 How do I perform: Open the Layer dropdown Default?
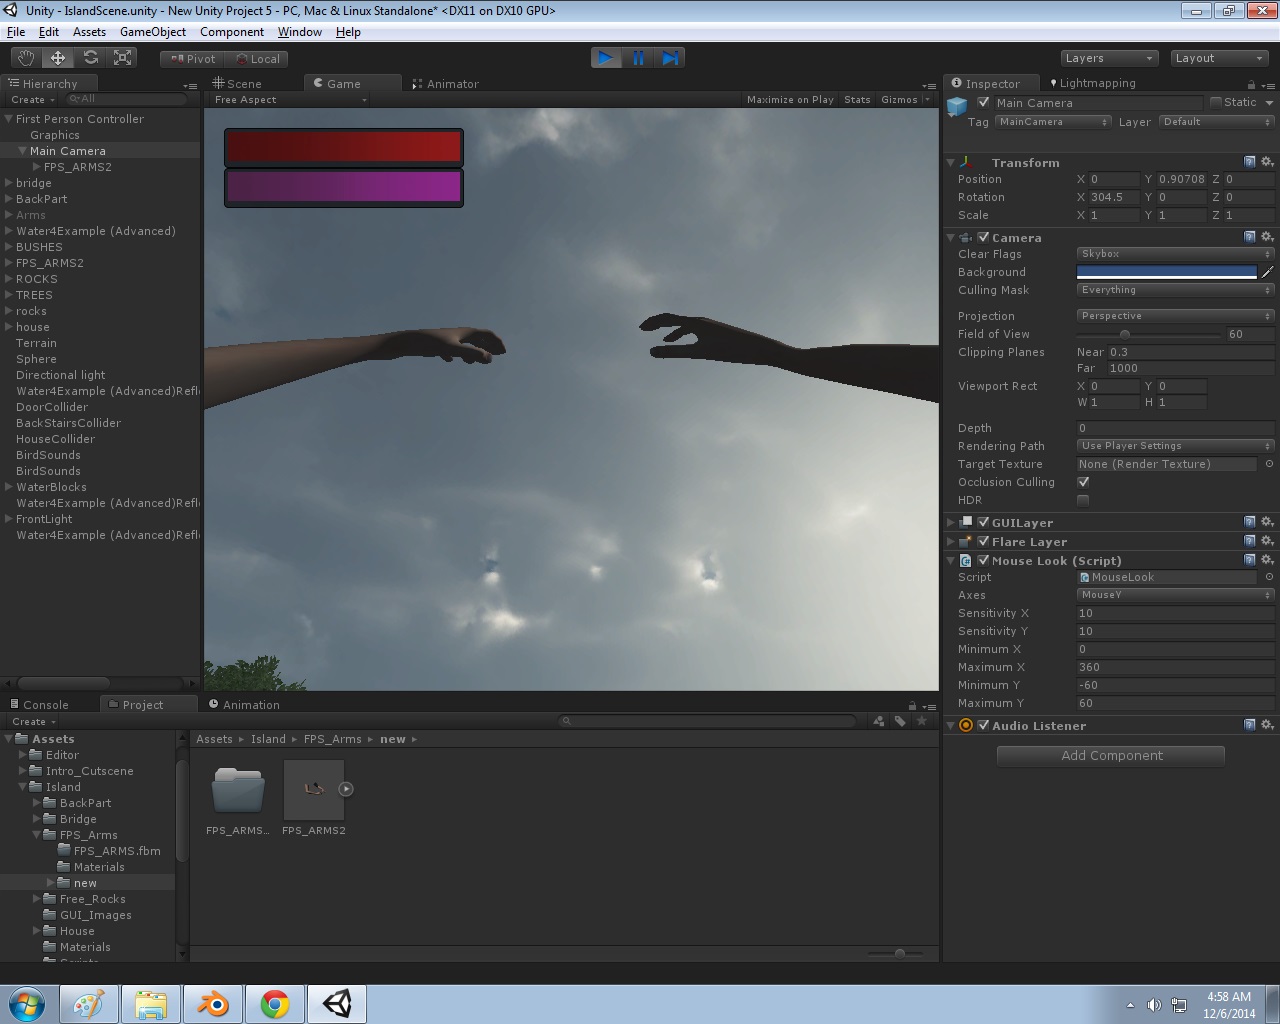click(x=1216, y=122)
